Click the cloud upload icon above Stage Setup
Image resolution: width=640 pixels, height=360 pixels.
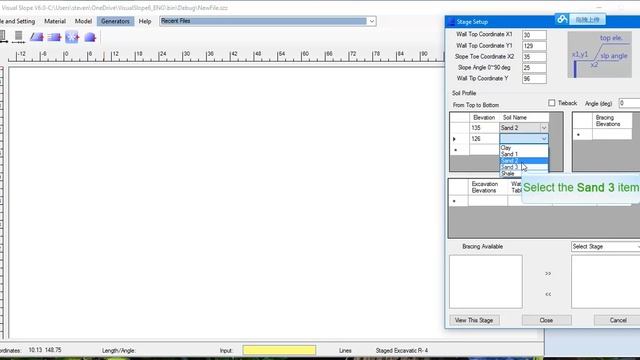(x=562, y=19)
